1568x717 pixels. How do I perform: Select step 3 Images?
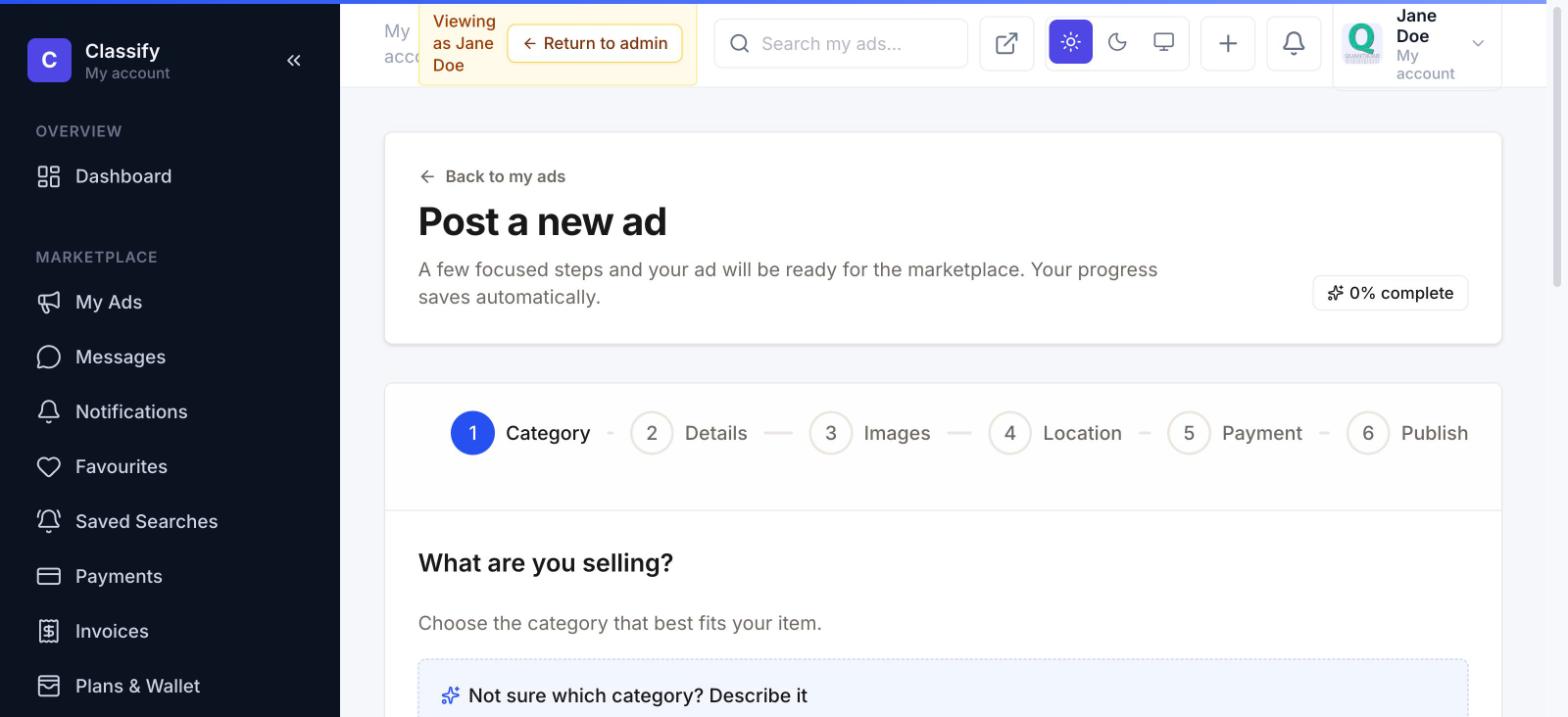point(870,433)
